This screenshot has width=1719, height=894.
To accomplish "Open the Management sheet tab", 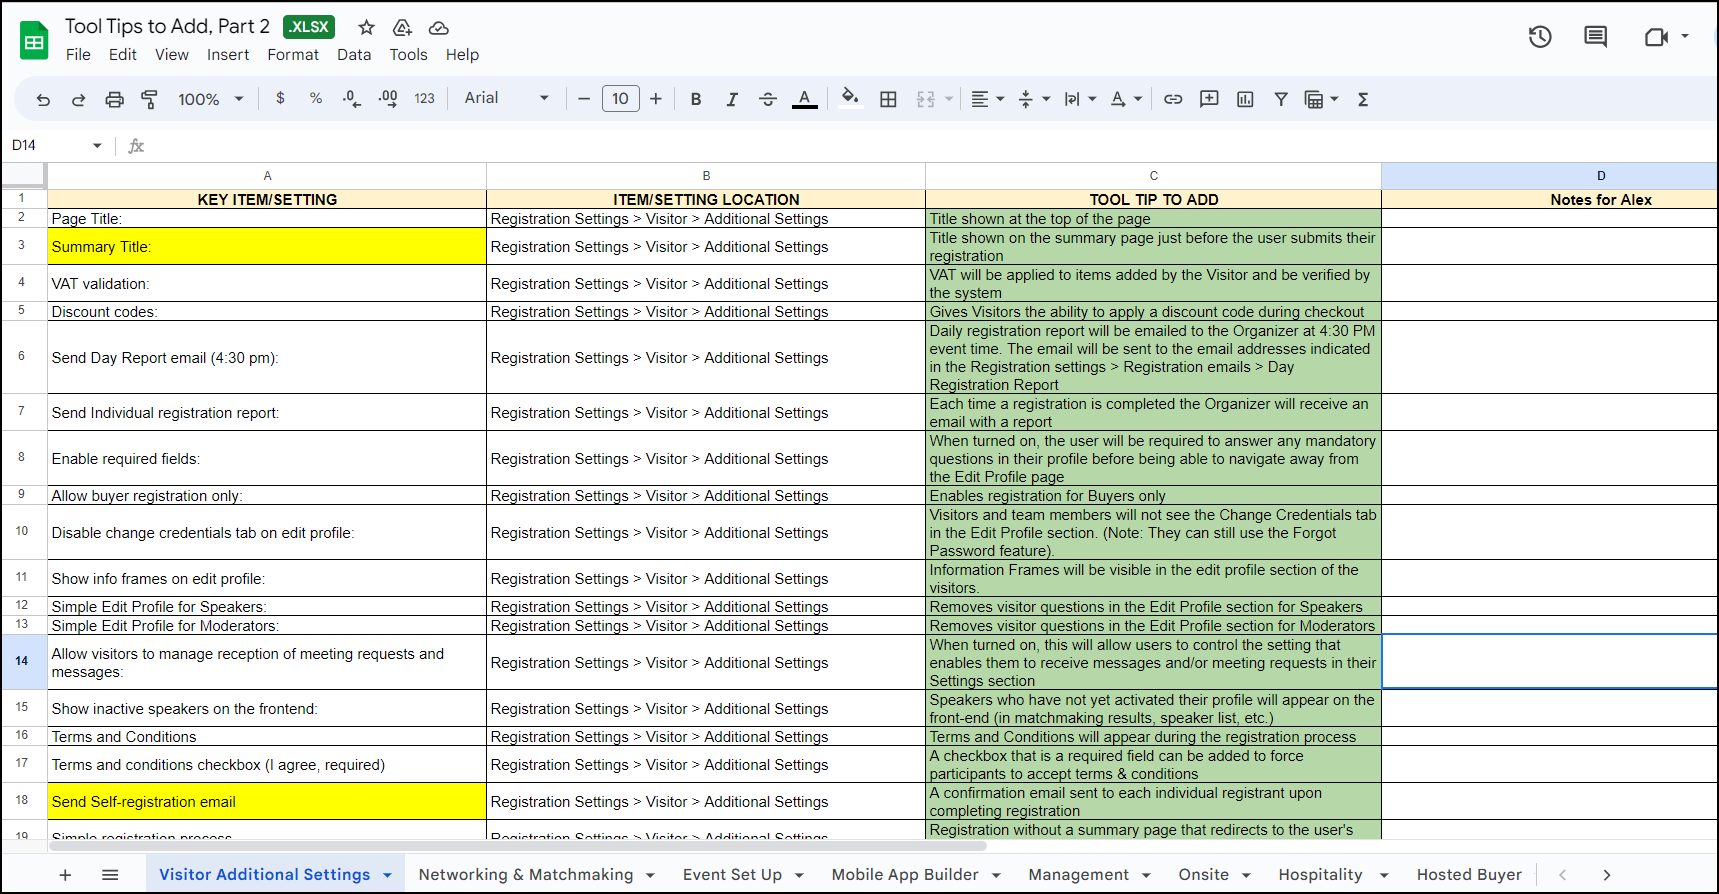I will 1078,875.
